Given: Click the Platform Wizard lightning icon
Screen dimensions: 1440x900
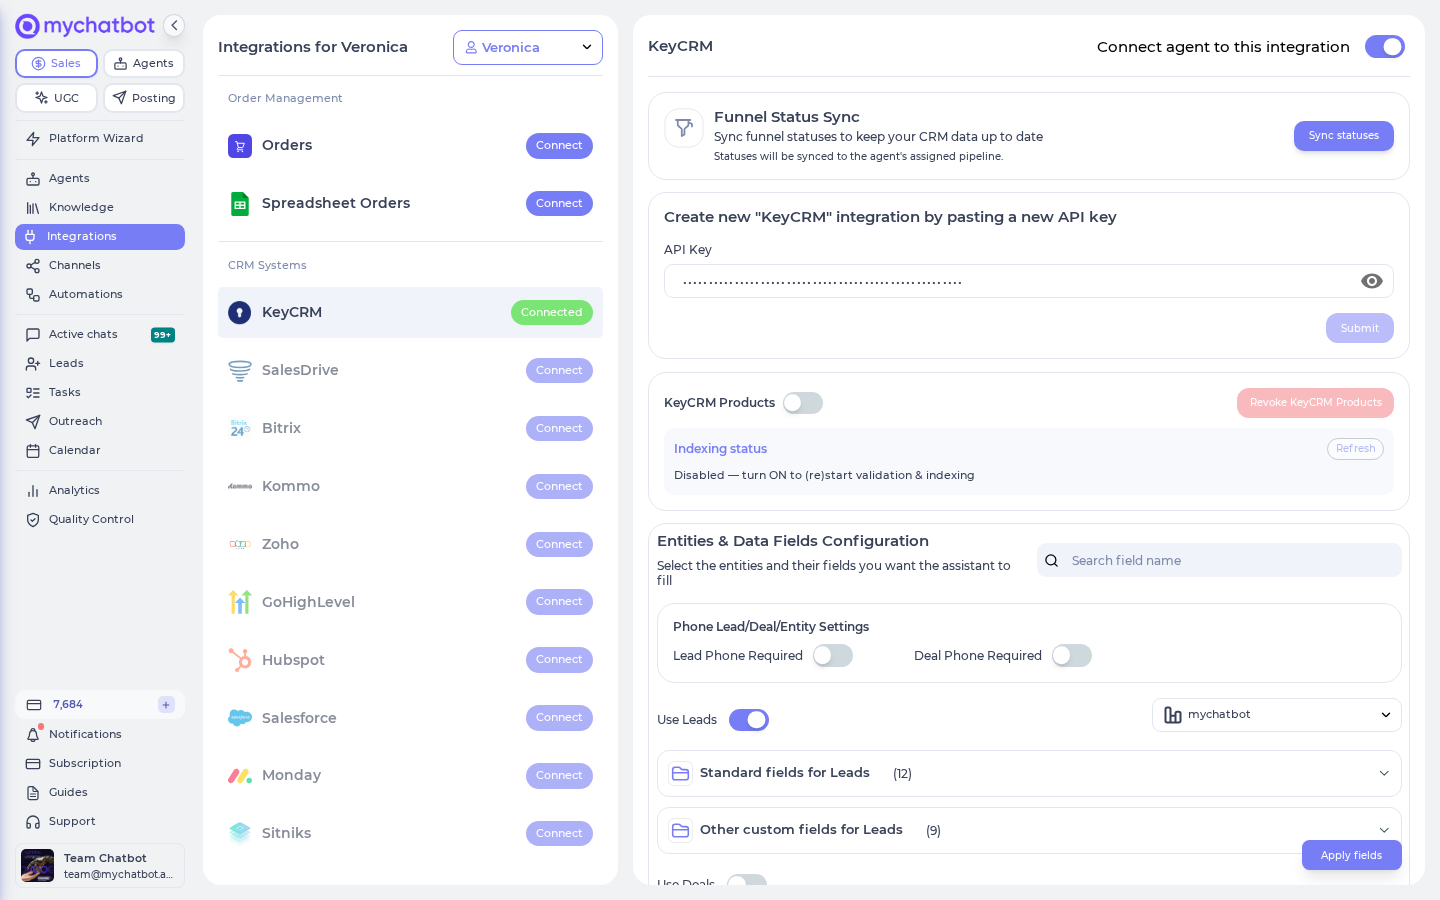Looking at the screenshot, I should point(33,139).
